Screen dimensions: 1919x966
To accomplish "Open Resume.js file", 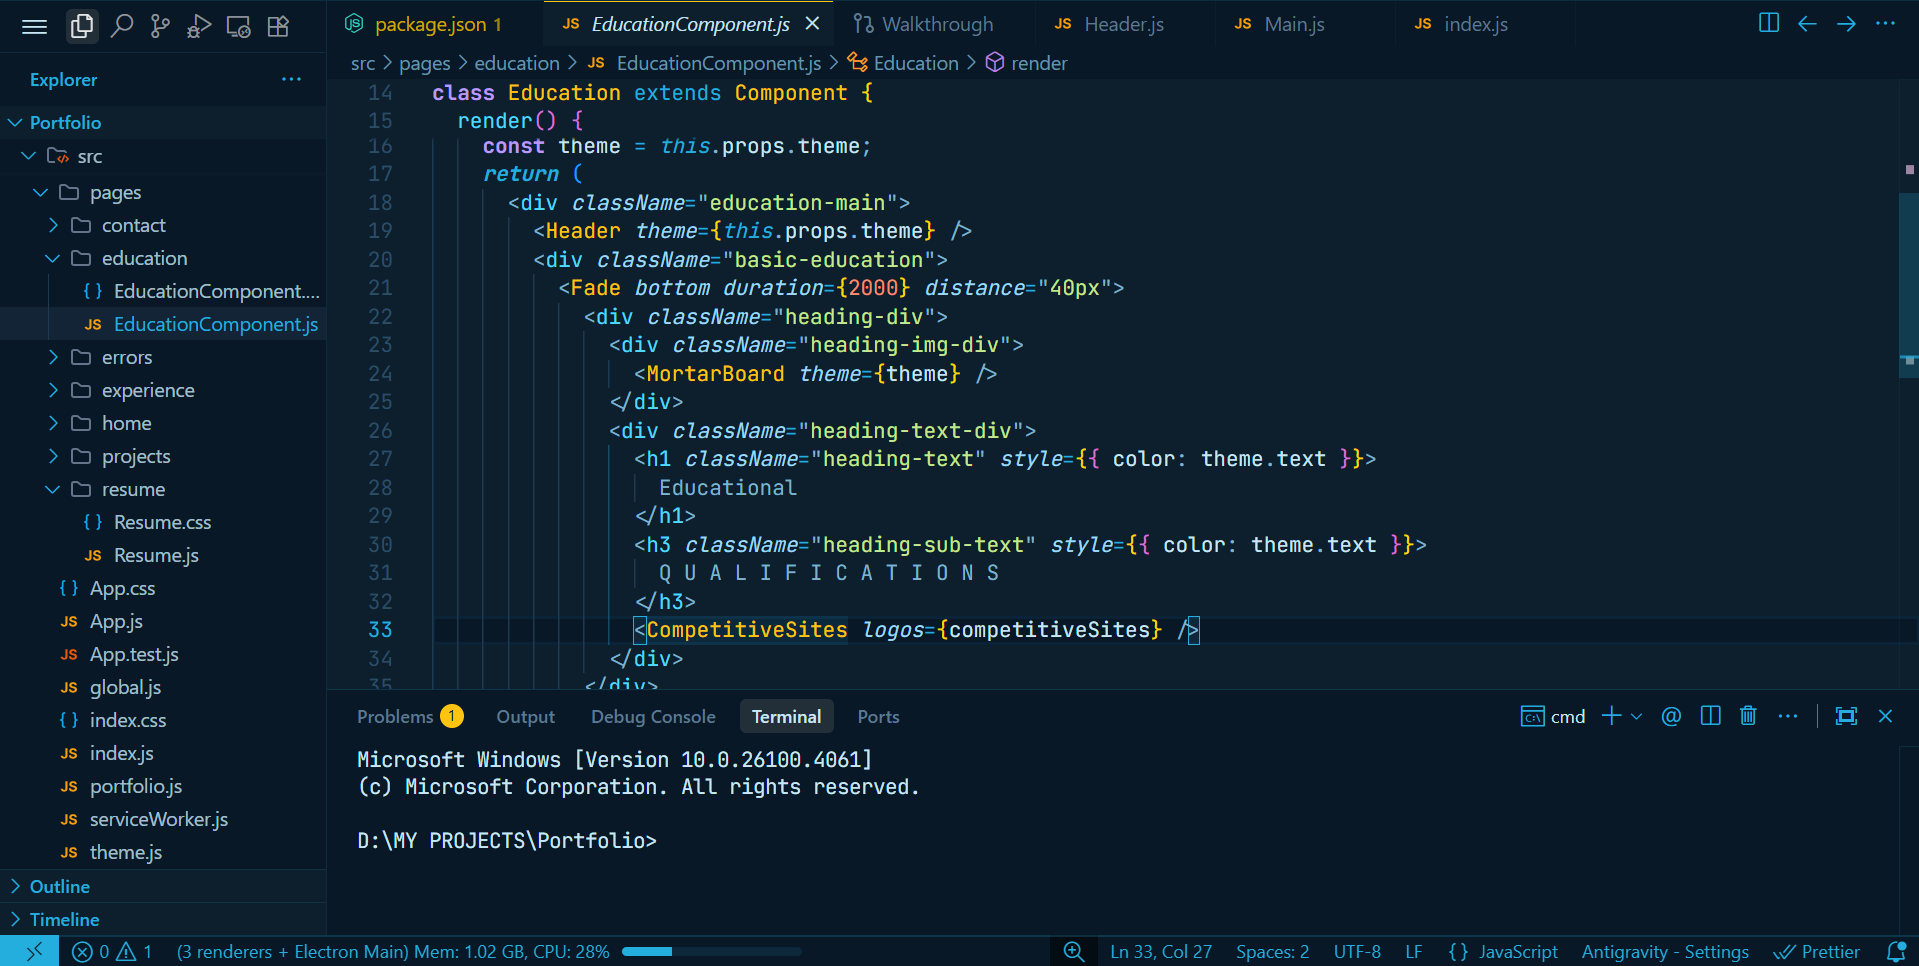I will [163, 555].
